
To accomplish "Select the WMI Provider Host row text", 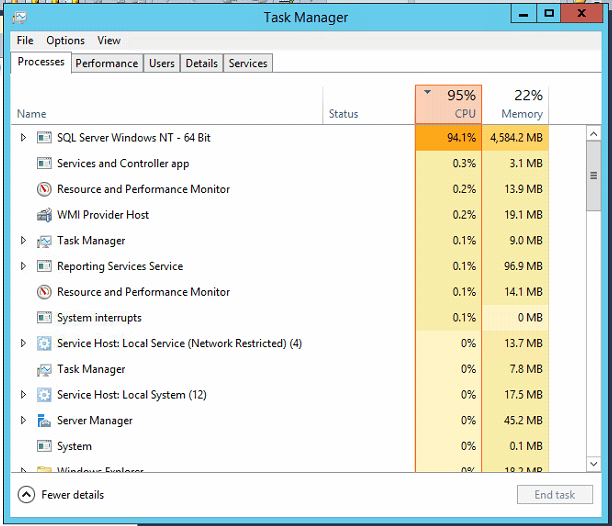I will (x=103, y=215).
